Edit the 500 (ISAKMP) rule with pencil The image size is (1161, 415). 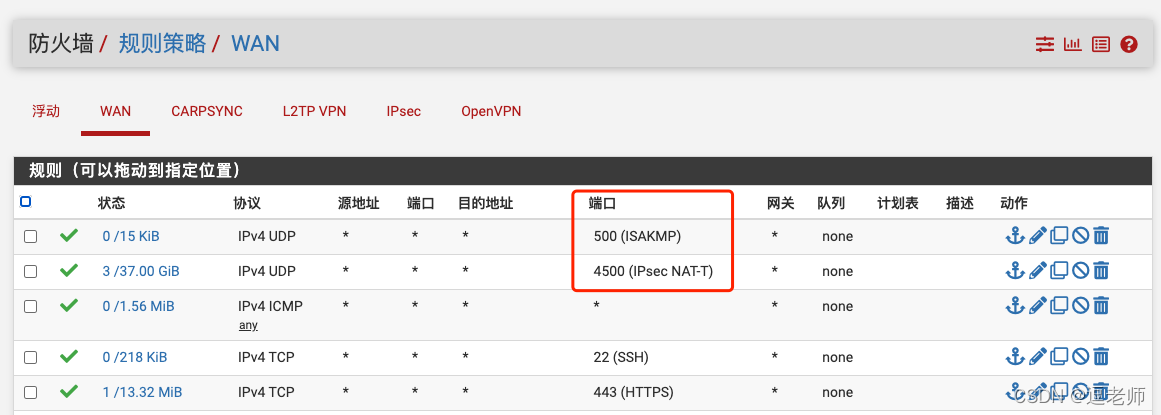tap(1037, 236)
